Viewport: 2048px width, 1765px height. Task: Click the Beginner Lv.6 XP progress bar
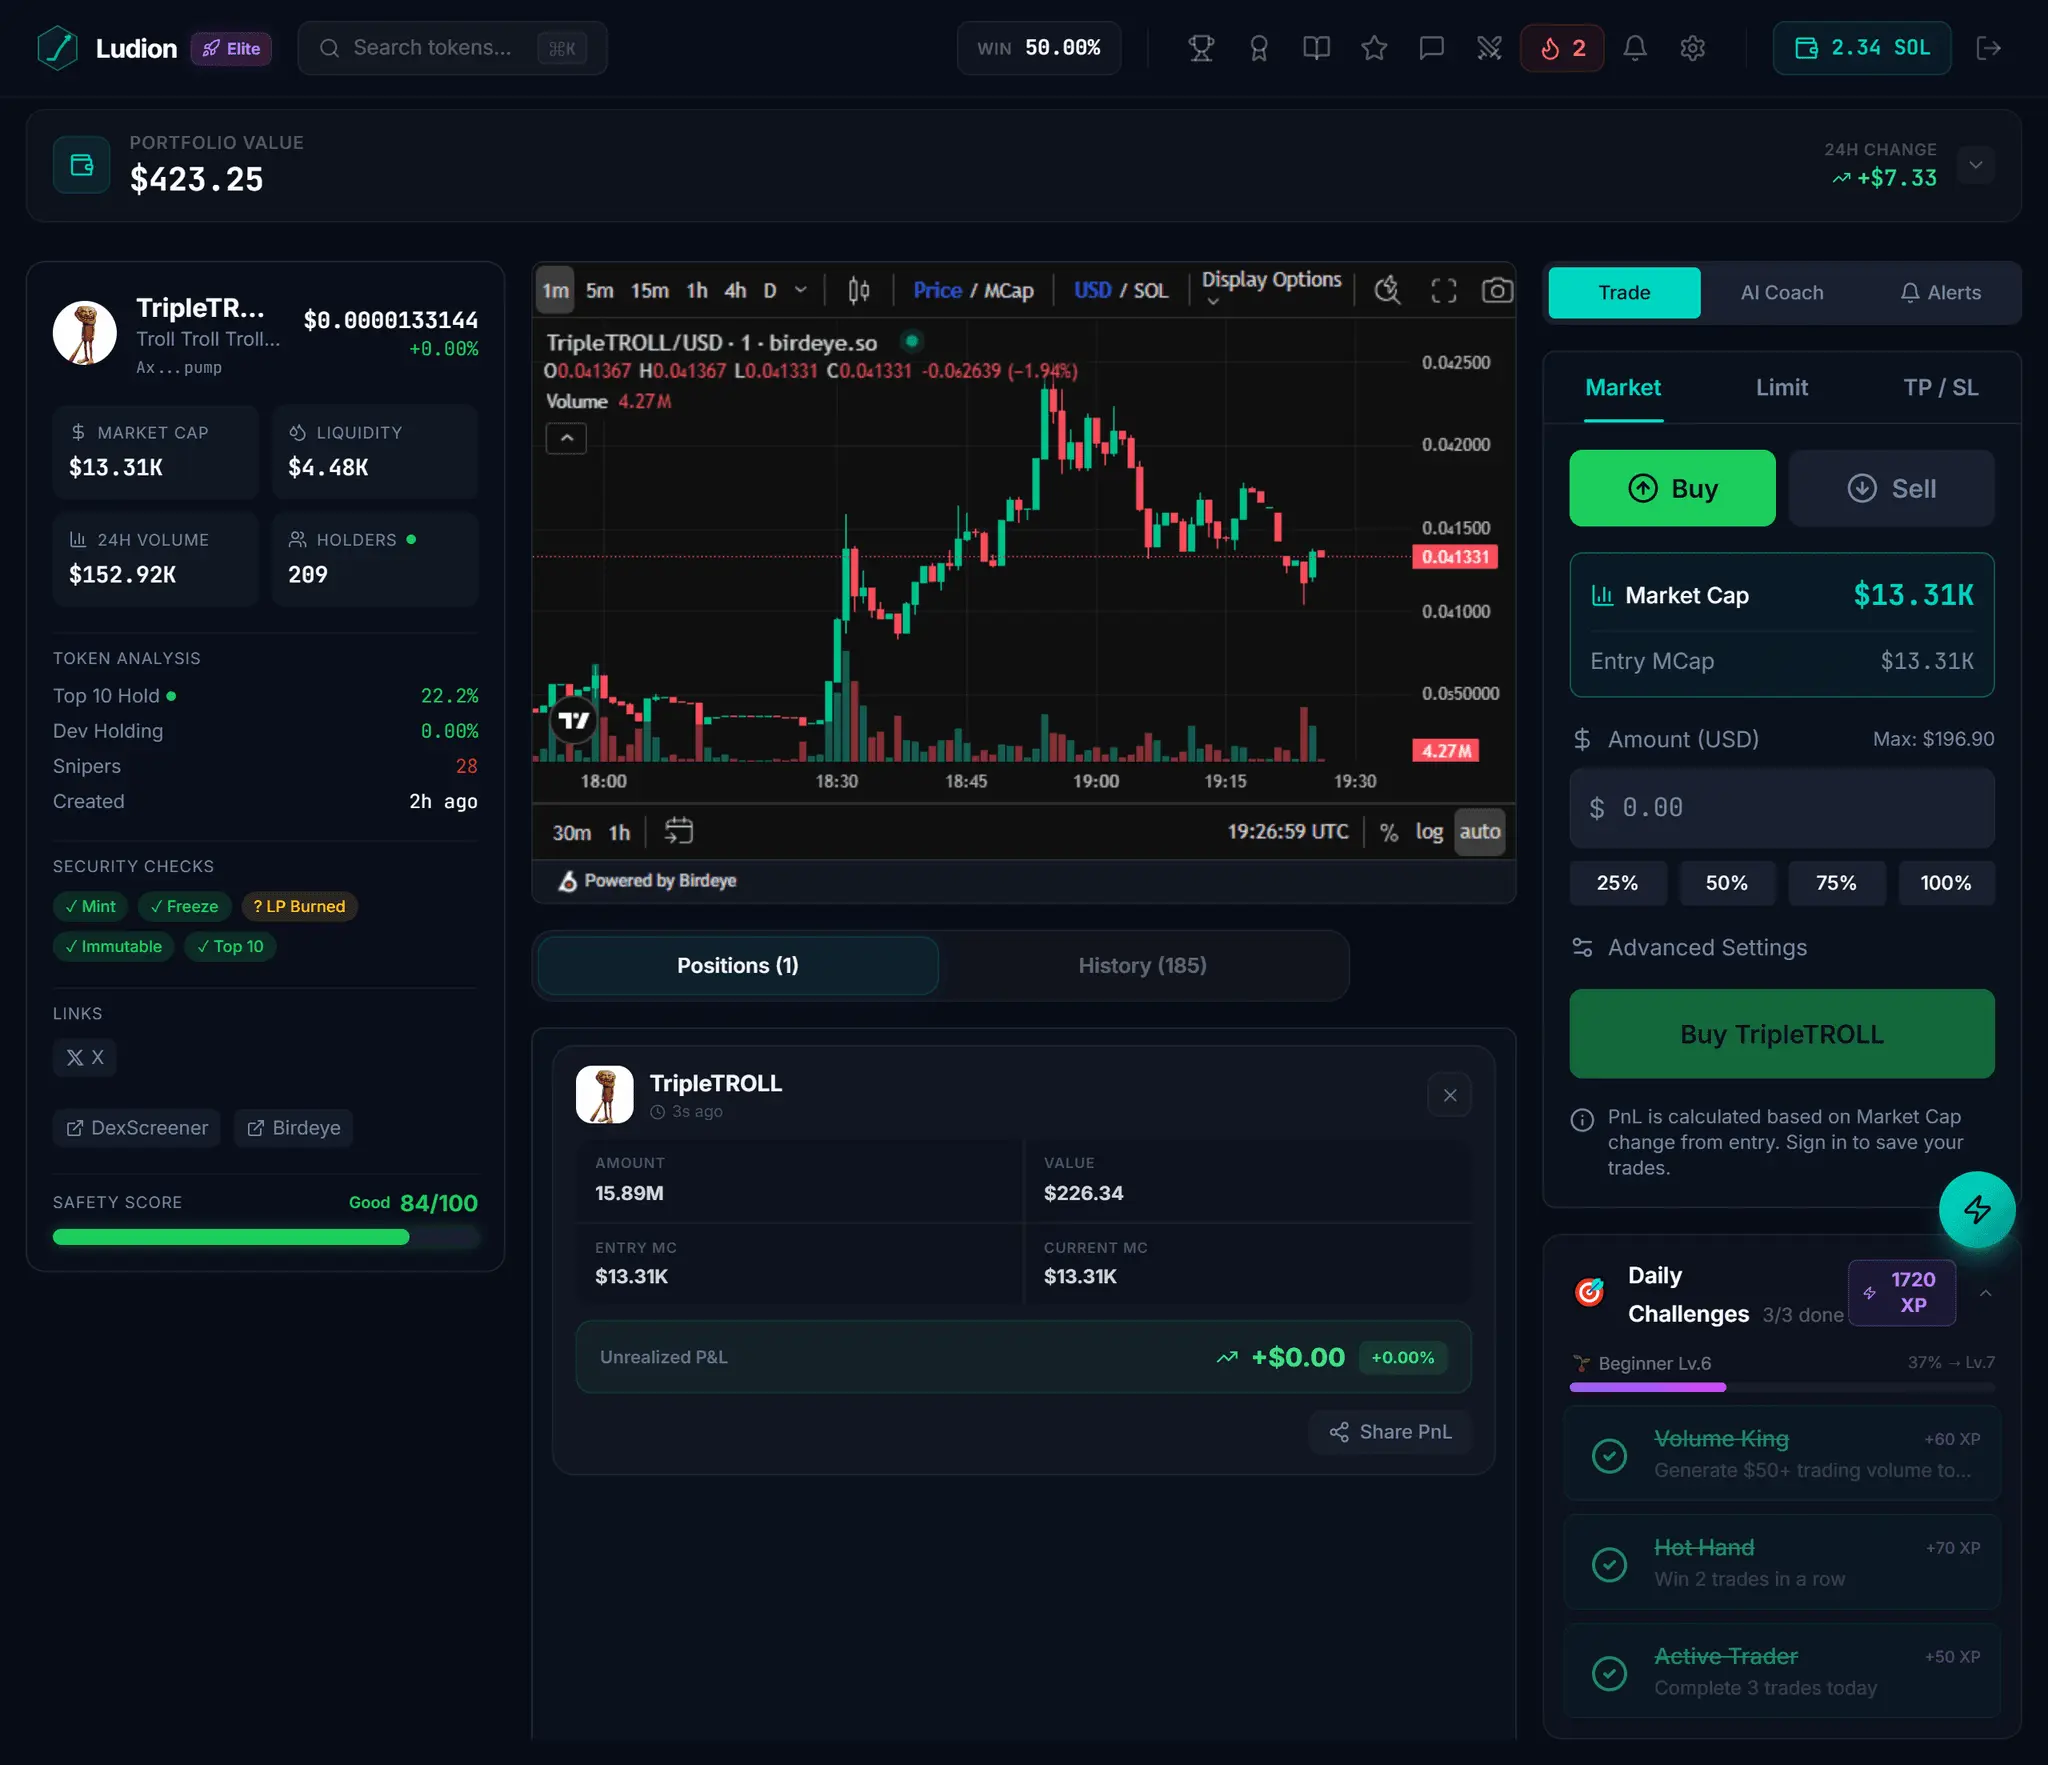tap(1782, 1388)
